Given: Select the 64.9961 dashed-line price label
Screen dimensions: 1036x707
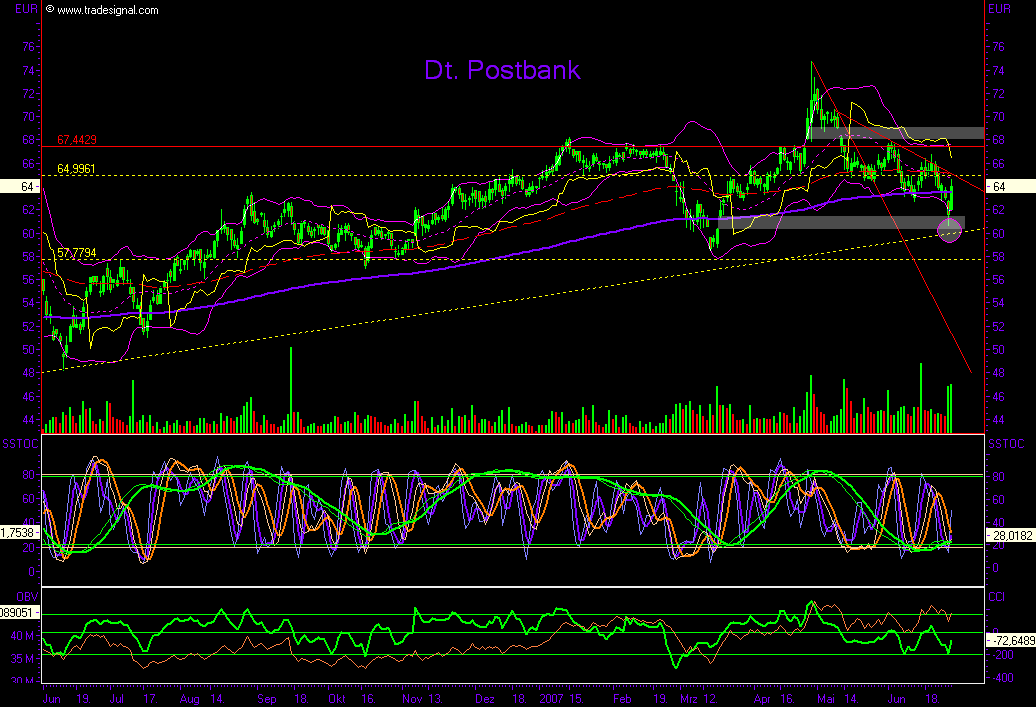Looking at the screenshot, I should tap(77, 170).
